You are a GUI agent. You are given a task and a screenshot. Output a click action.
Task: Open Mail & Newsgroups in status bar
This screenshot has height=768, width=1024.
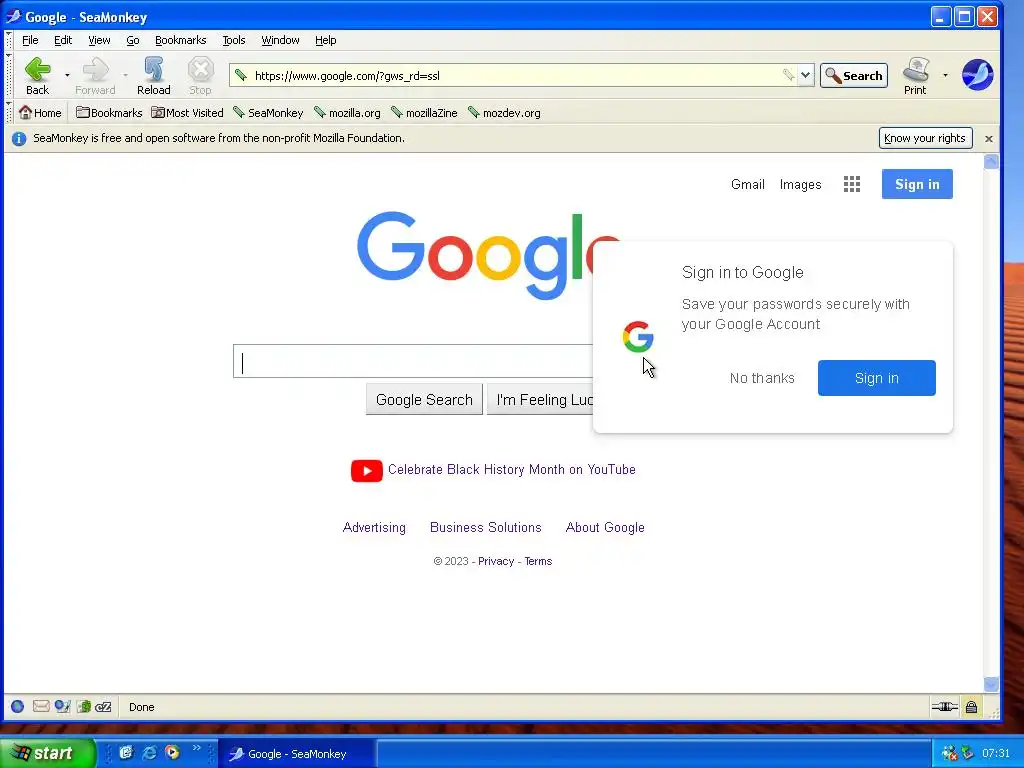click(40, 707)
